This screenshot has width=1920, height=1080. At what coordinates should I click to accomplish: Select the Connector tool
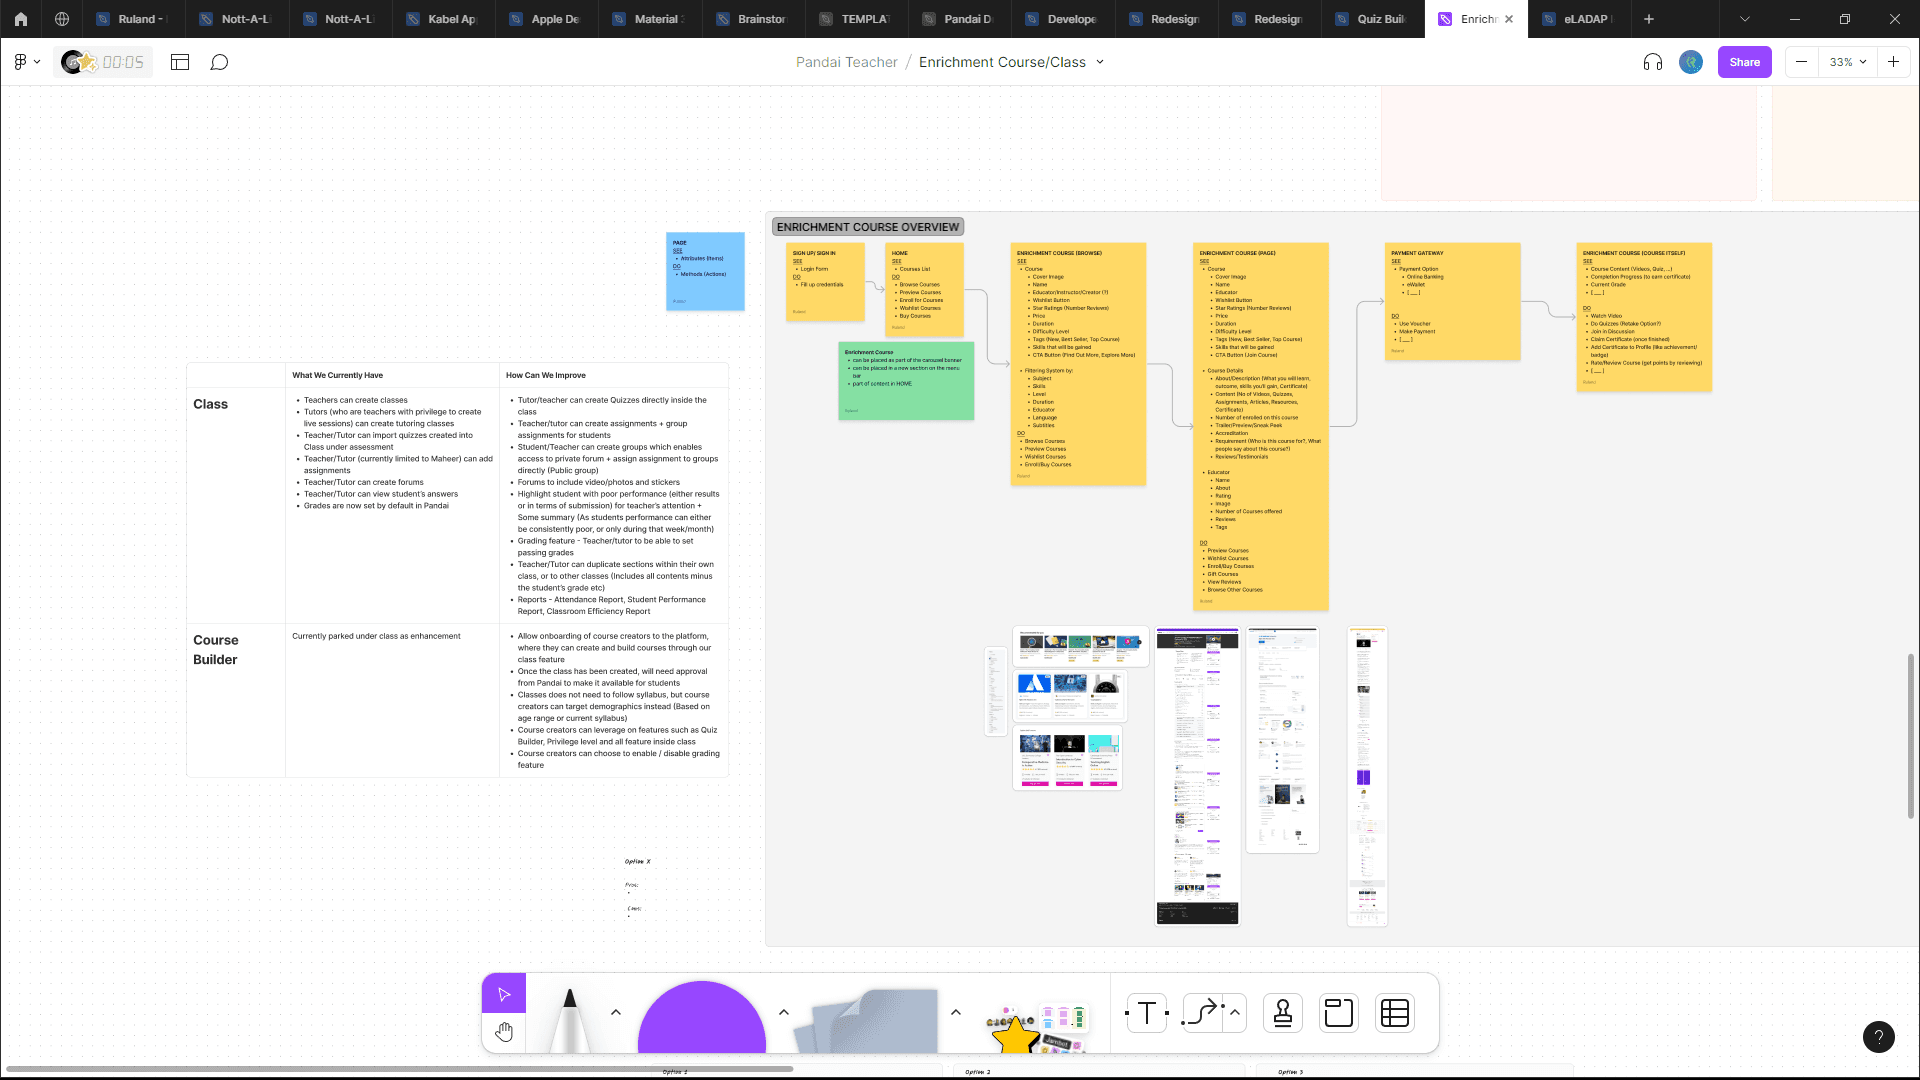pyautogui.click(x=1202, y=1013)
